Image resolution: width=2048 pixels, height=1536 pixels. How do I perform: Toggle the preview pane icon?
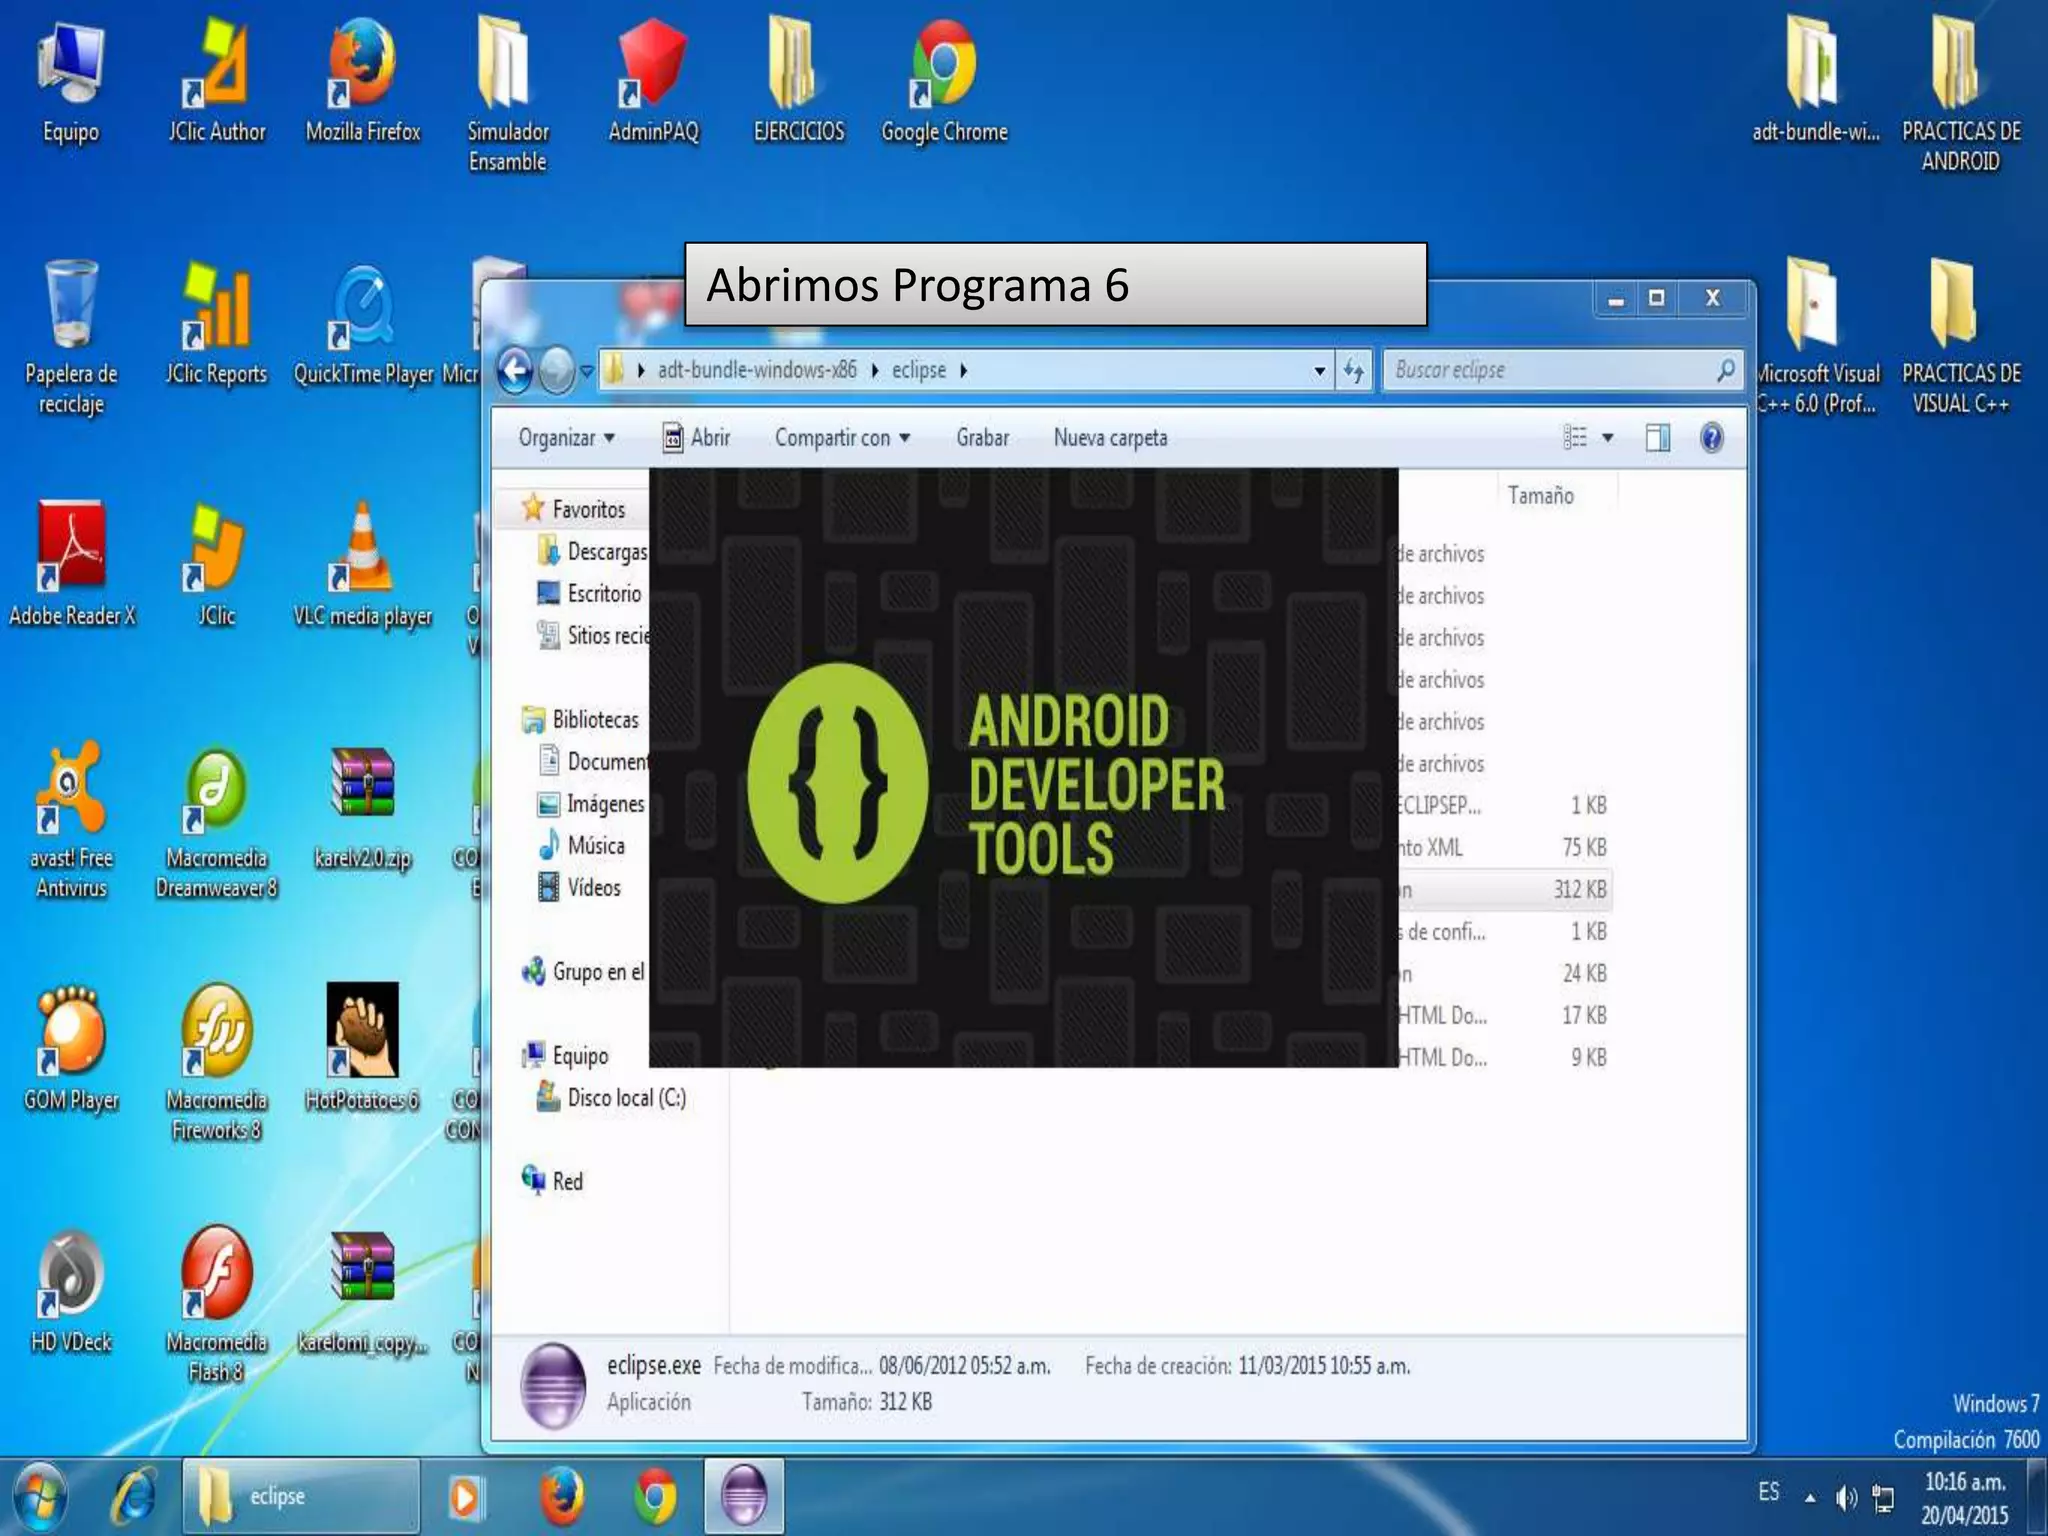point(1657,438)
